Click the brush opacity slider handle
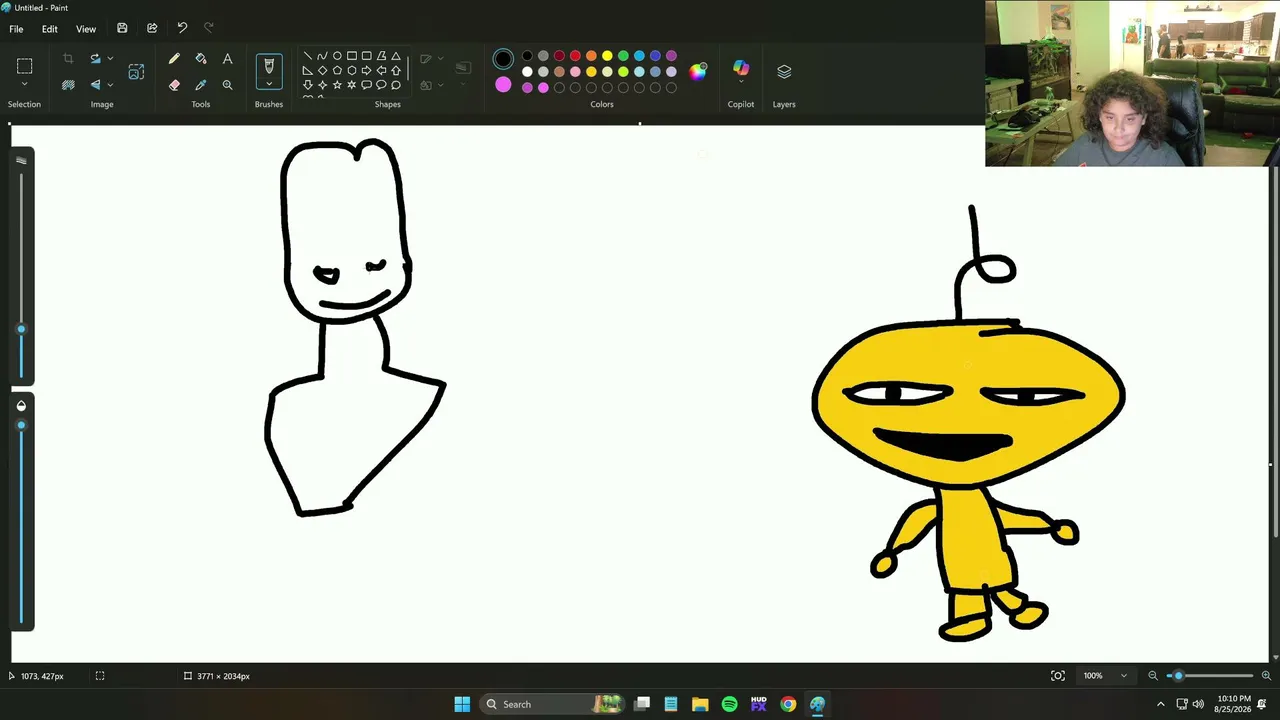This screenshot has width=1280, height=720. [x=21, y=425]
